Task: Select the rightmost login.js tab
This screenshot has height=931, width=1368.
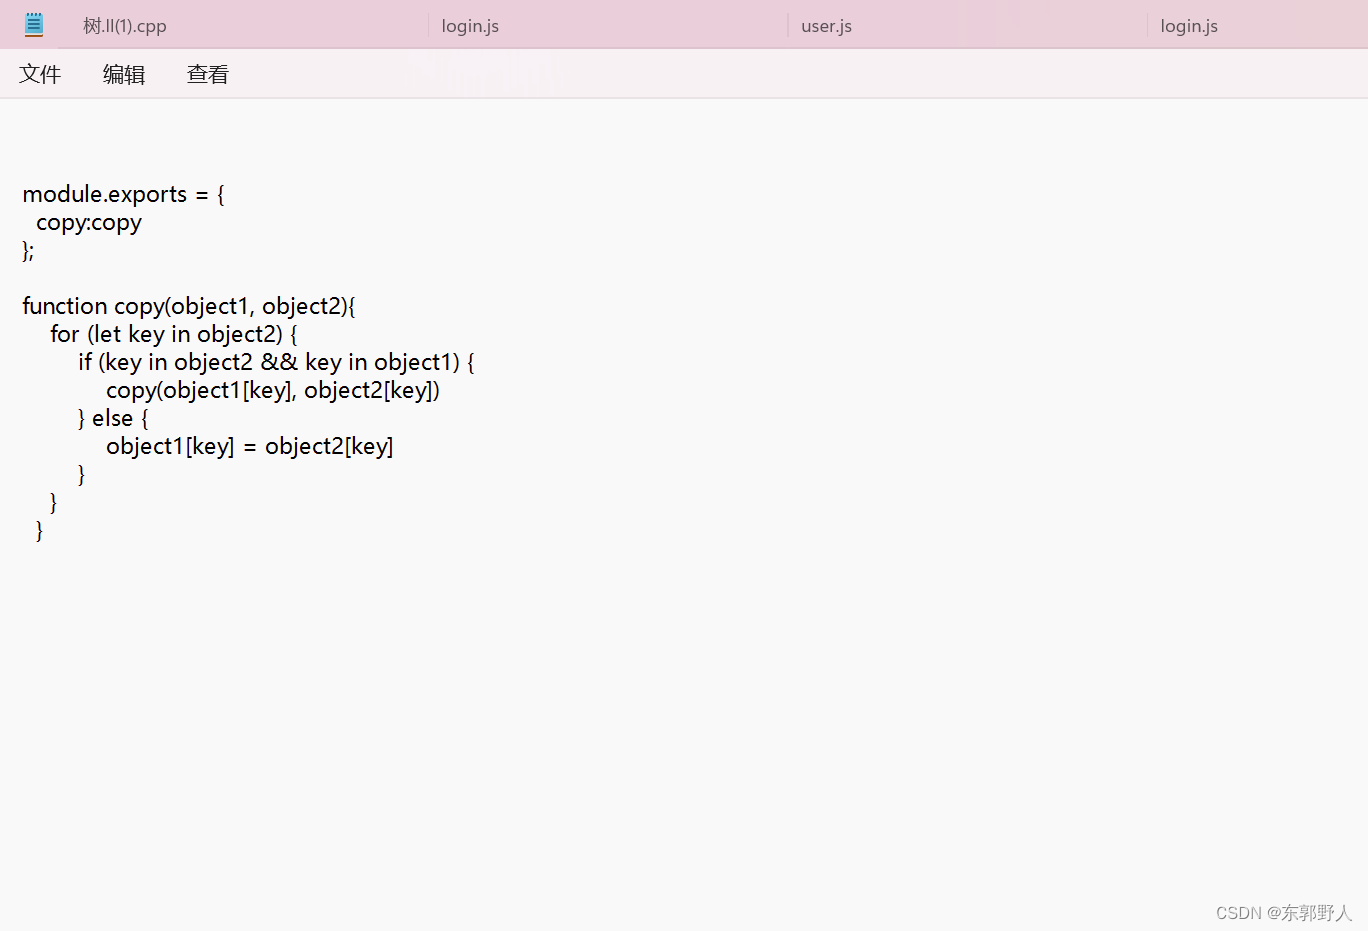Action: [1188, 25]
